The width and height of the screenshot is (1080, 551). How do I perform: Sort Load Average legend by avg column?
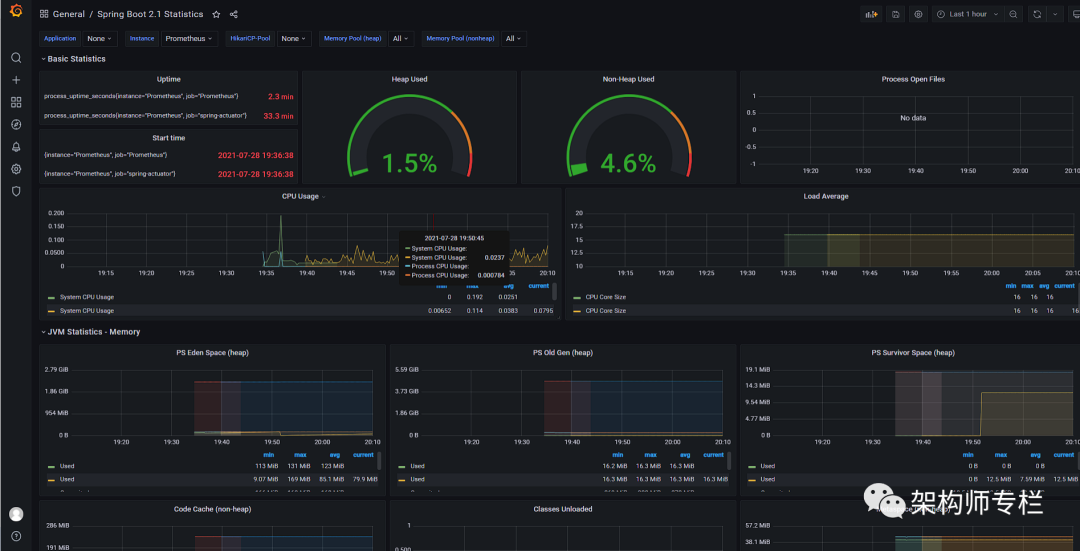[x=1044, y=285]
